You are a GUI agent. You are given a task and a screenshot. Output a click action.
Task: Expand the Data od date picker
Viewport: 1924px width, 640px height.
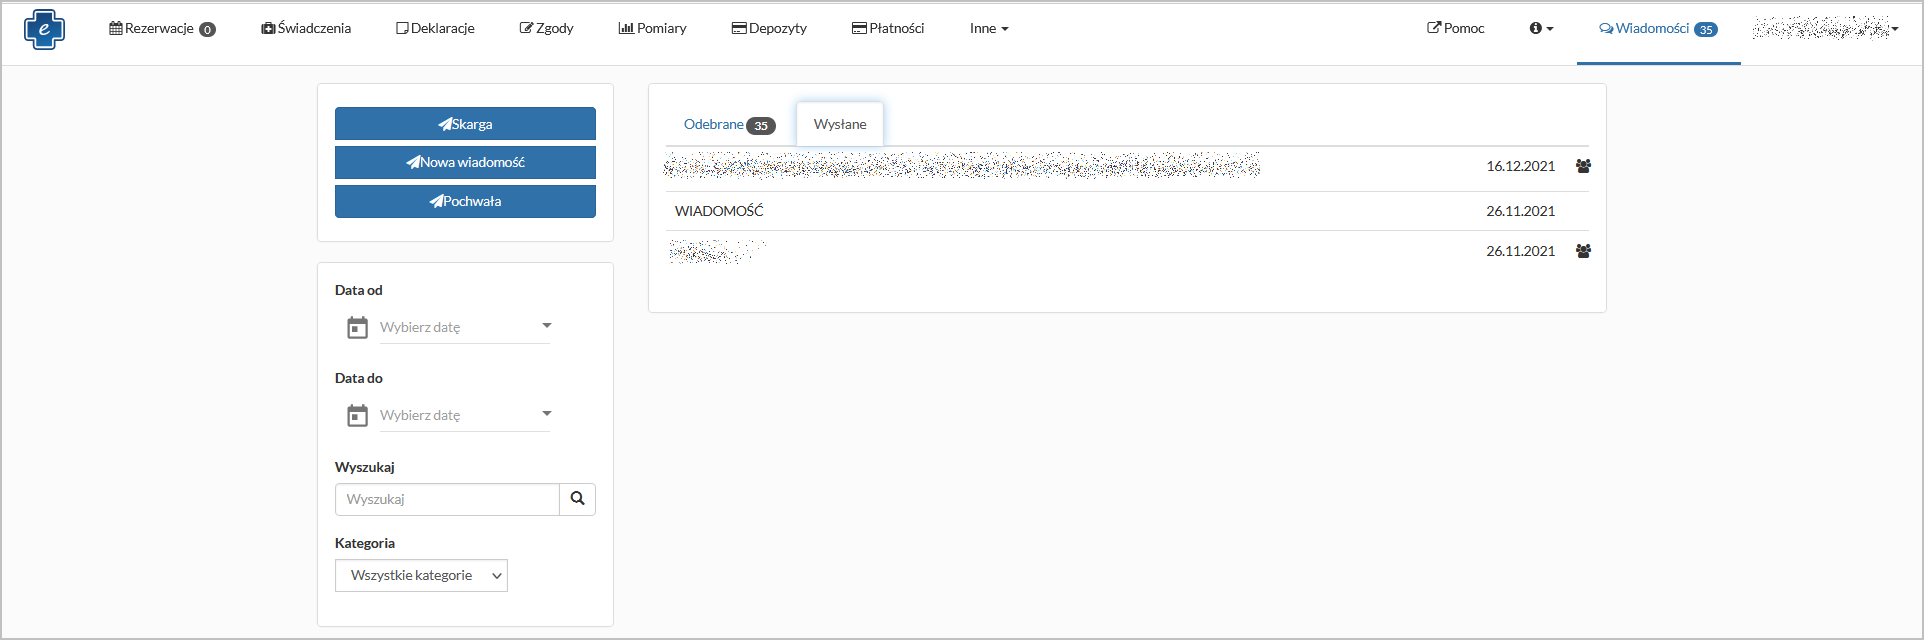point(546,326)
